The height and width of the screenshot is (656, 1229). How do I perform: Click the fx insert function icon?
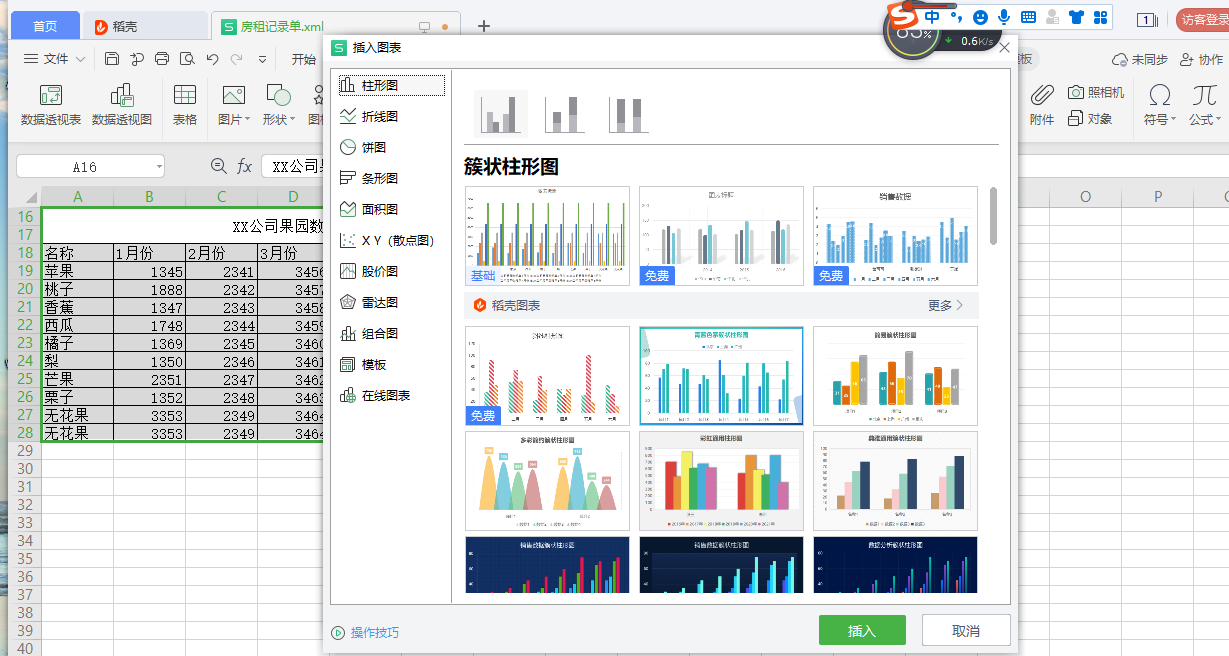tap(244, 166)
